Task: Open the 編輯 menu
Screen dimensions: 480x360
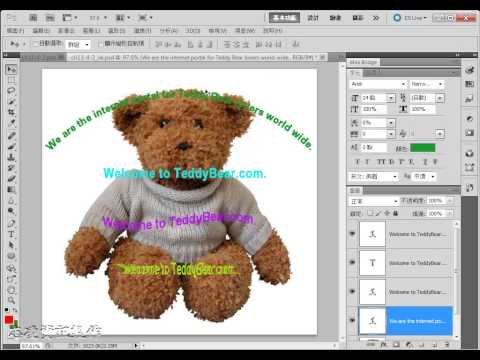Action: click(41, 31)
